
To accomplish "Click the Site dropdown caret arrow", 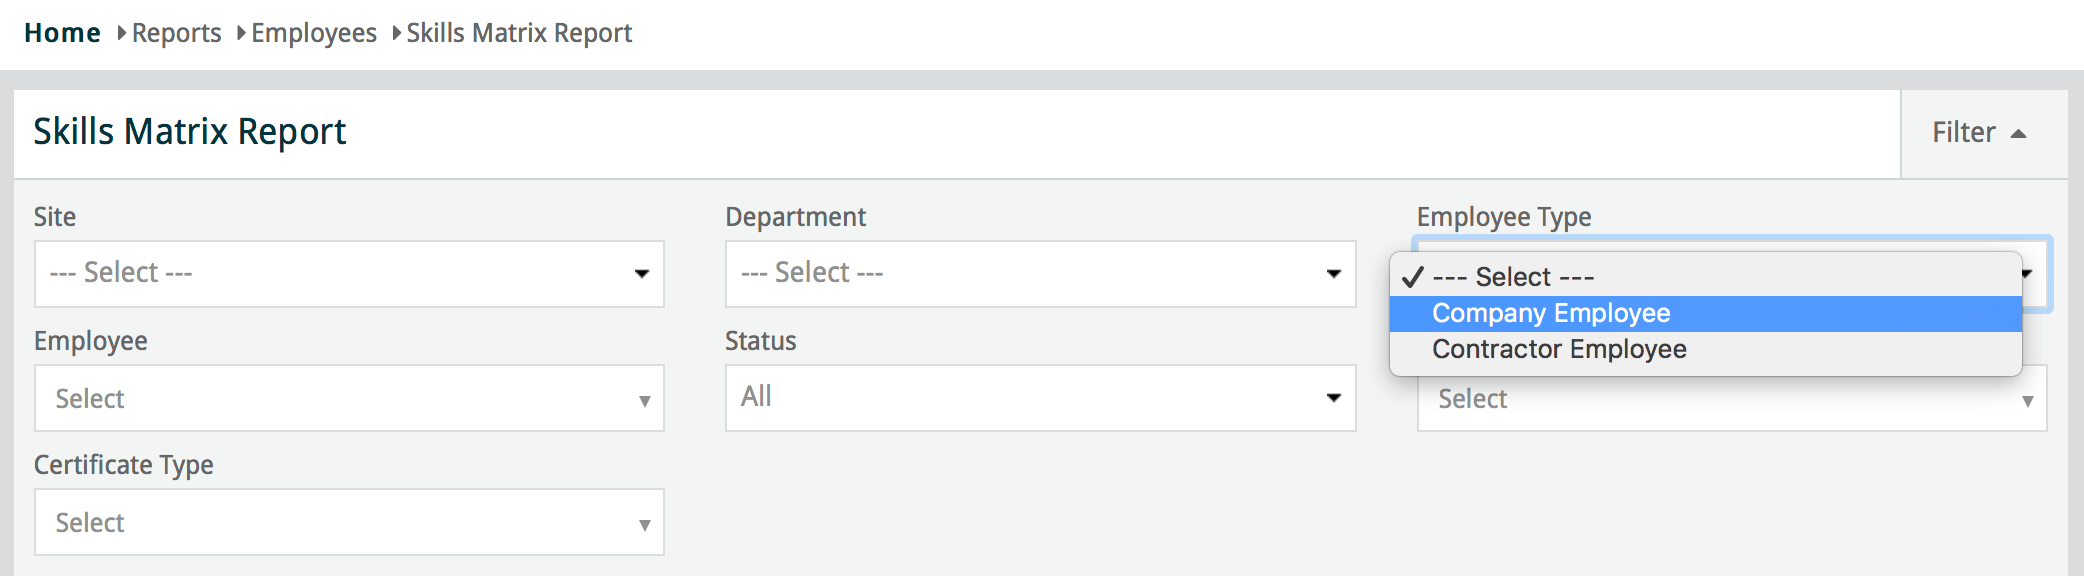I will pyautogui.click(x=642, y=274).
